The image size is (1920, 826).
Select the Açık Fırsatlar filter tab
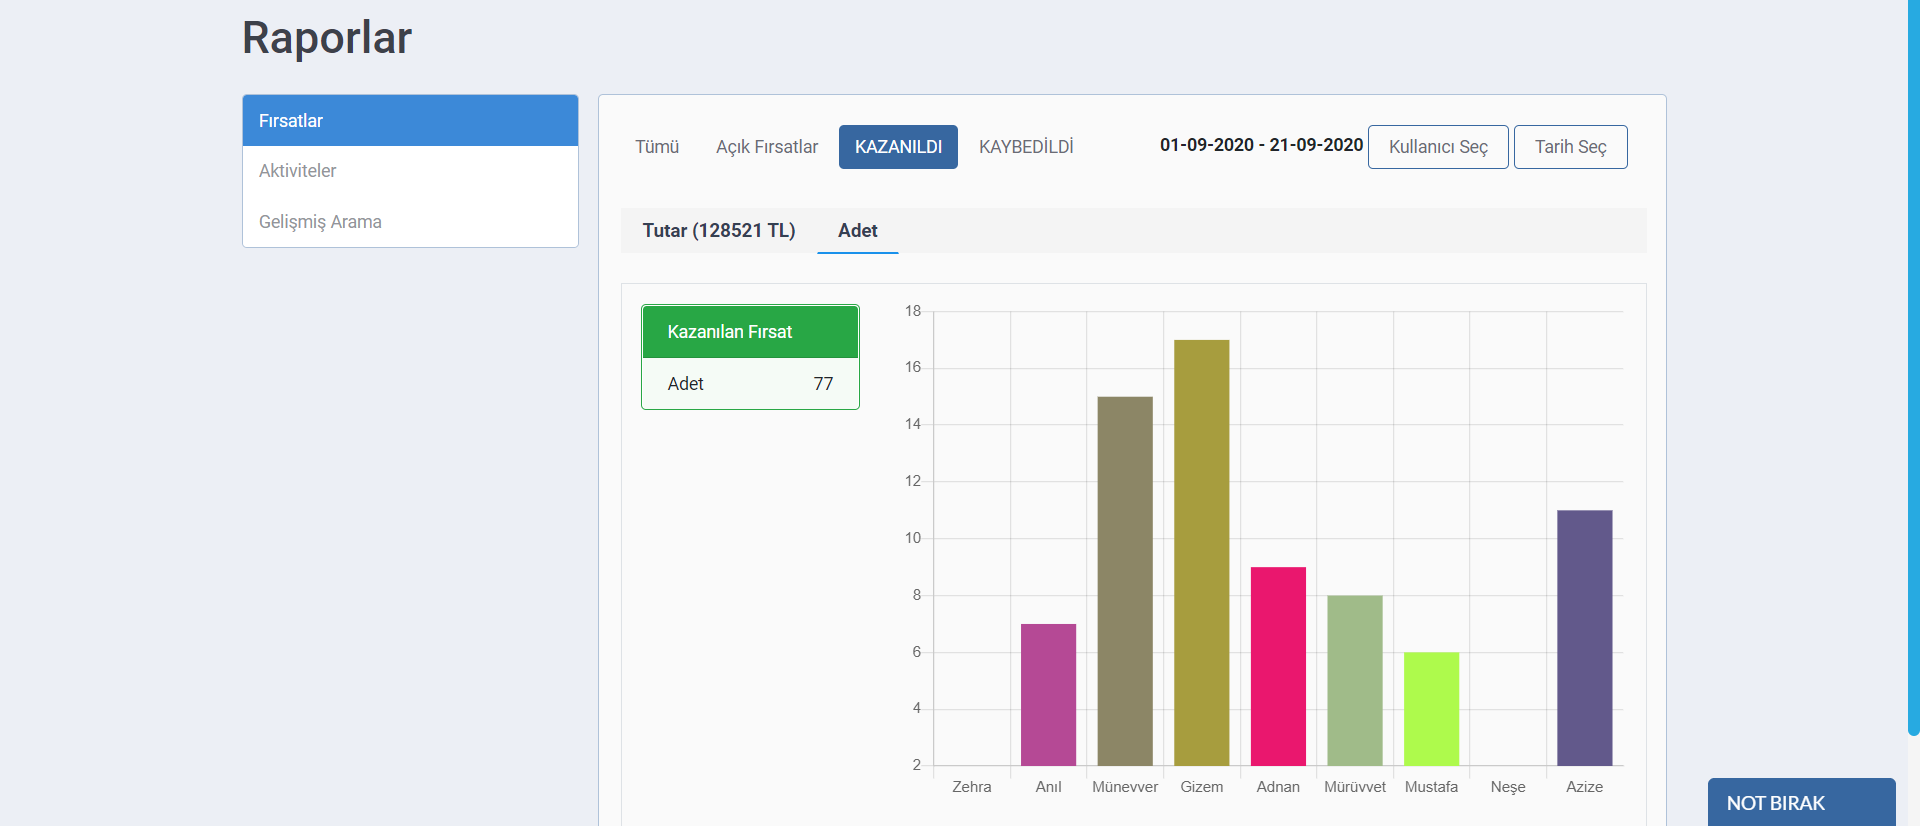click(x=767, y=147)
